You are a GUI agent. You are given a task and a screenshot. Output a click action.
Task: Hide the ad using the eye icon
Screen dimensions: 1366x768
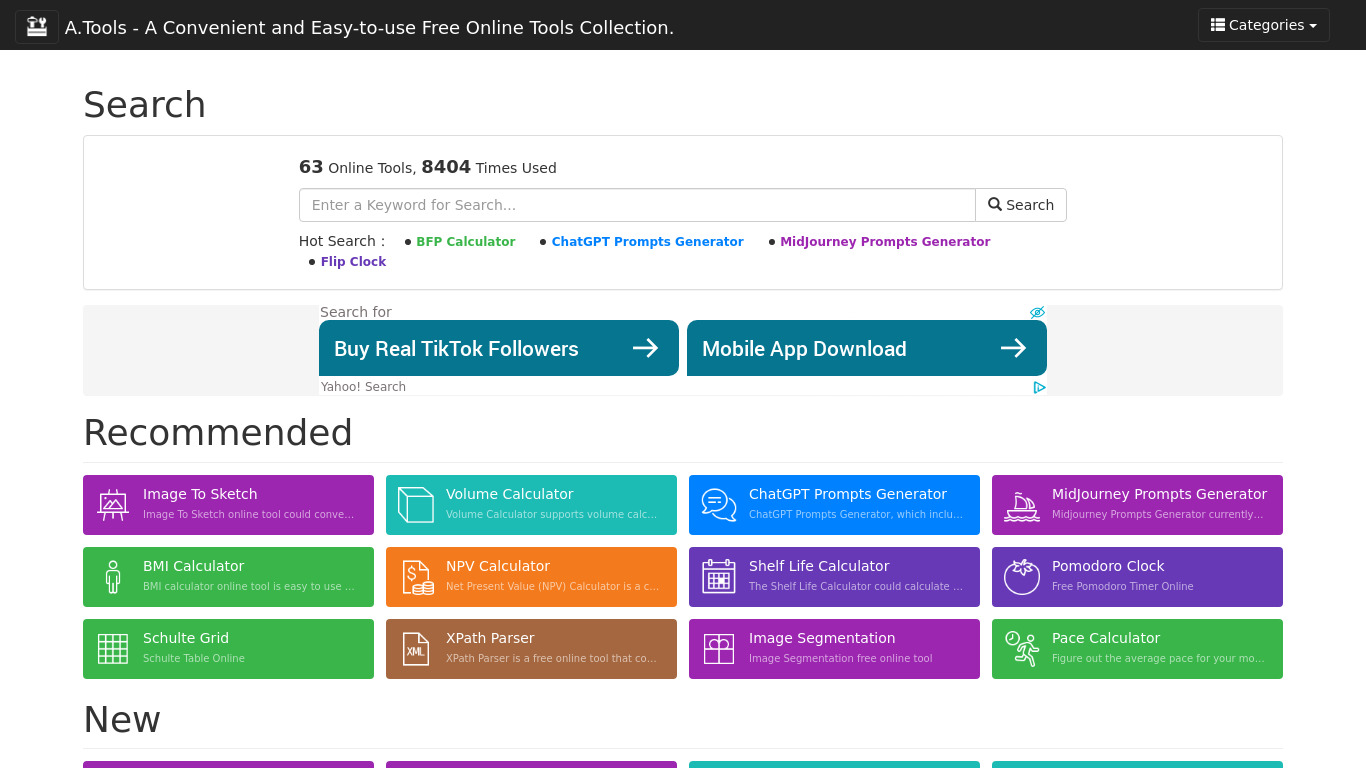1037,313
